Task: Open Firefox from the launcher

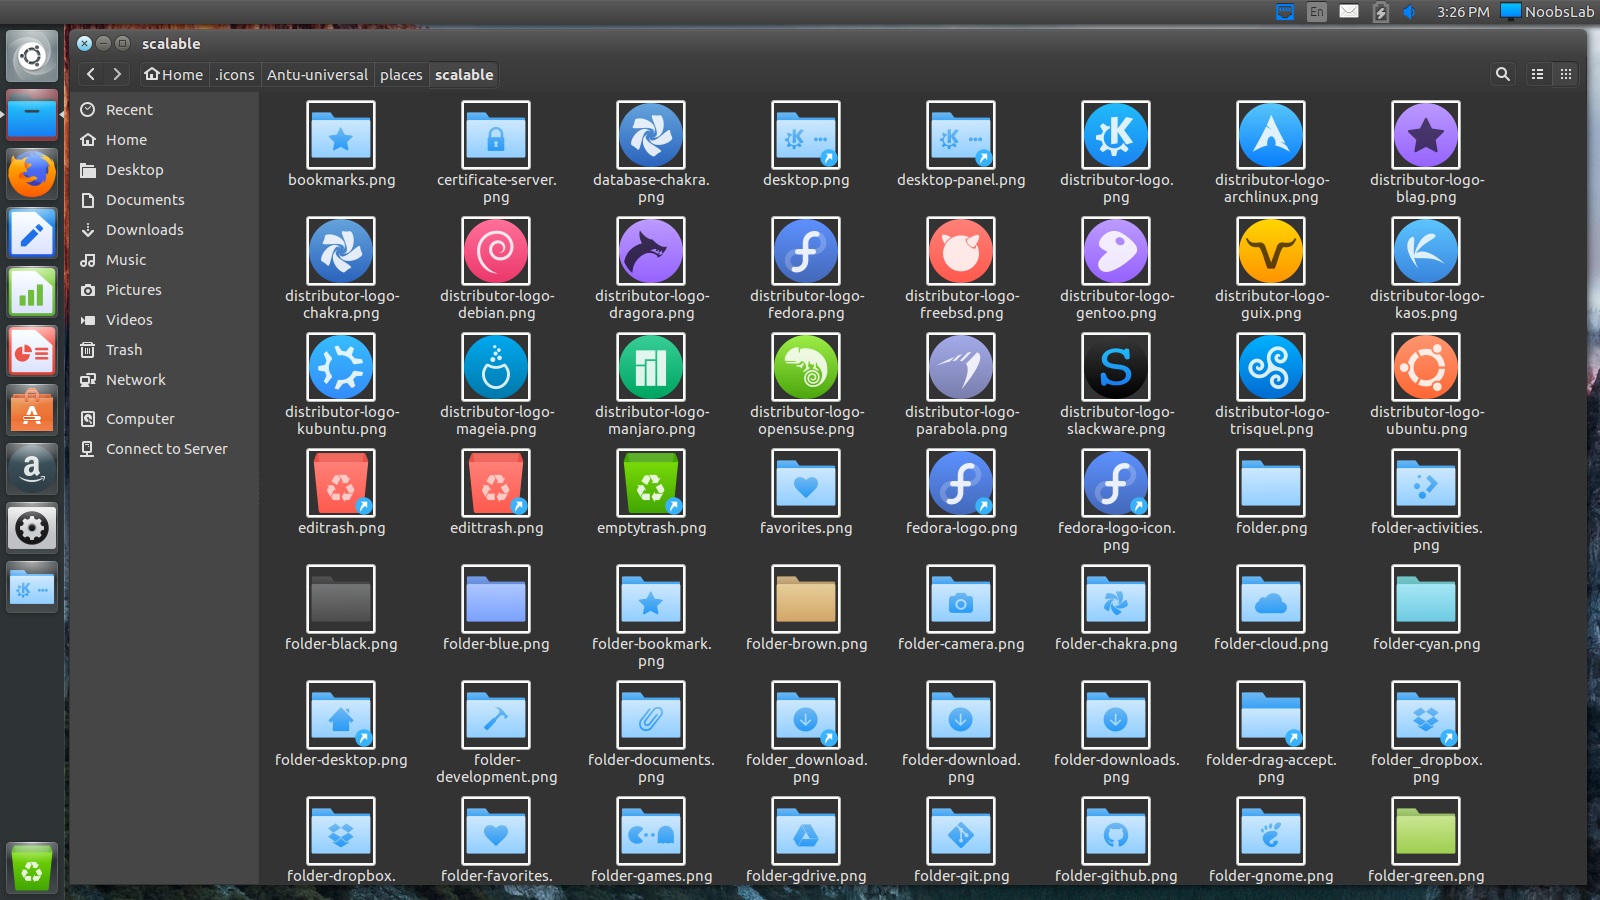Action: coord(31,172)
